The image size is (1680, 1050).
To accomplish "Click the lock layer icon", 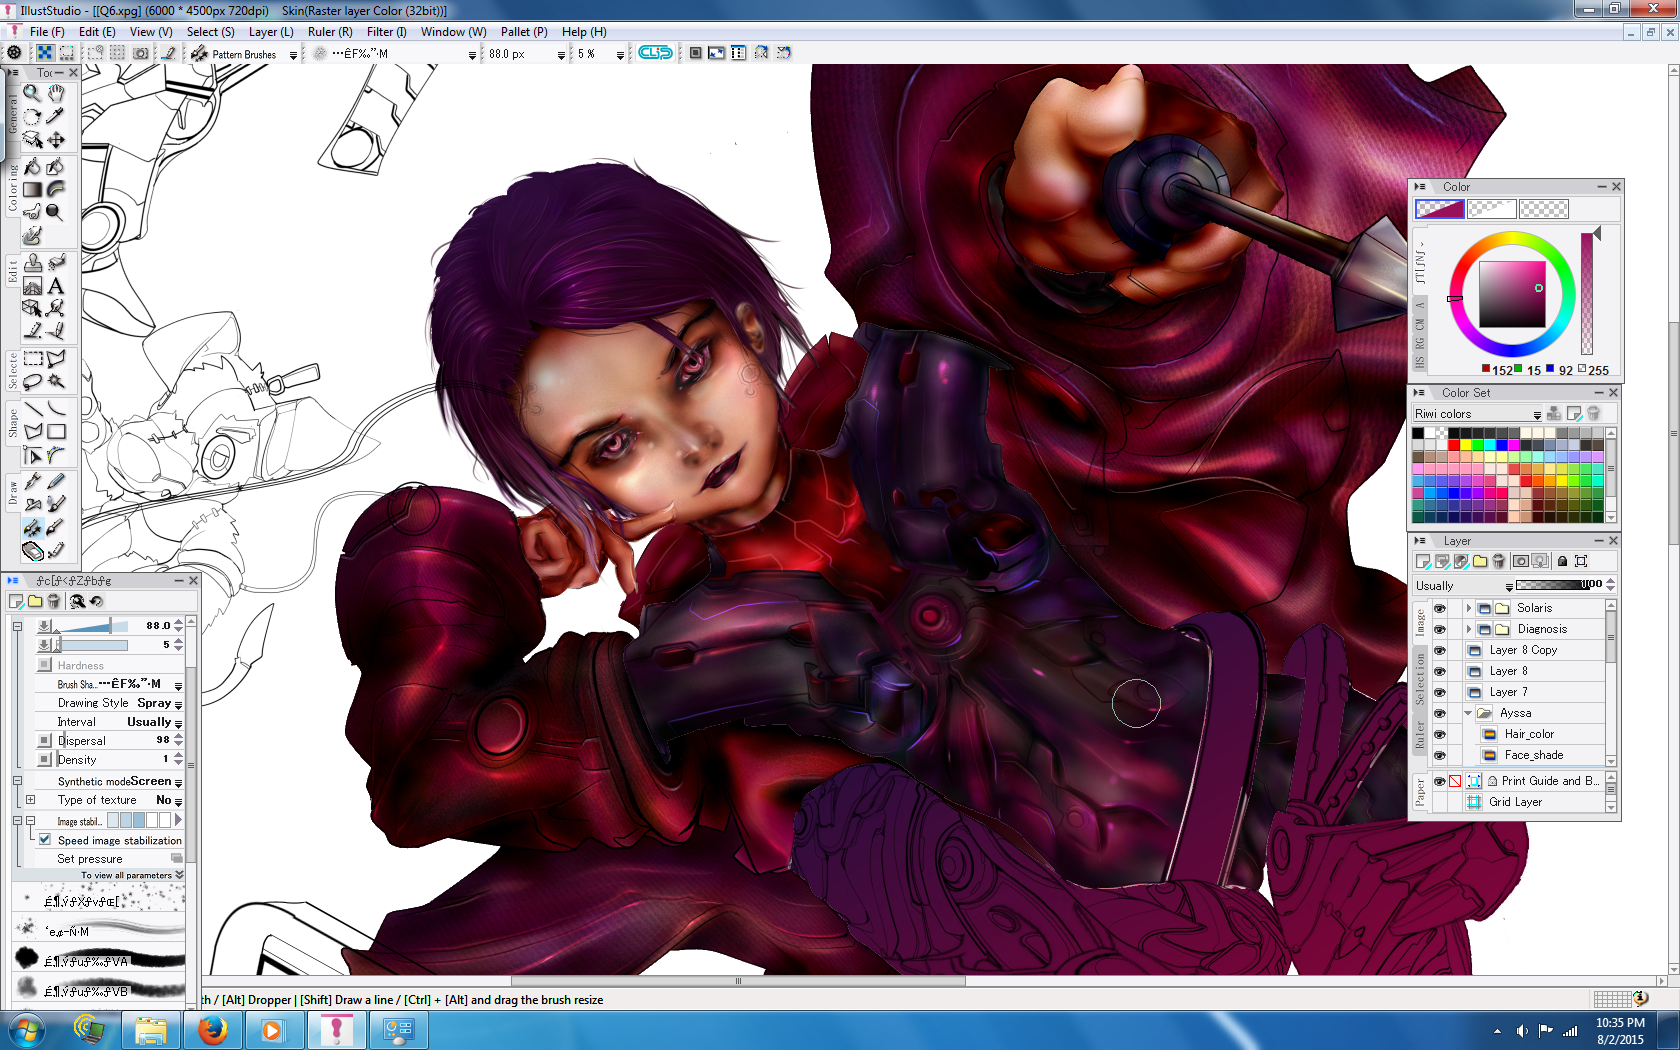I will tap(1562, 562).
